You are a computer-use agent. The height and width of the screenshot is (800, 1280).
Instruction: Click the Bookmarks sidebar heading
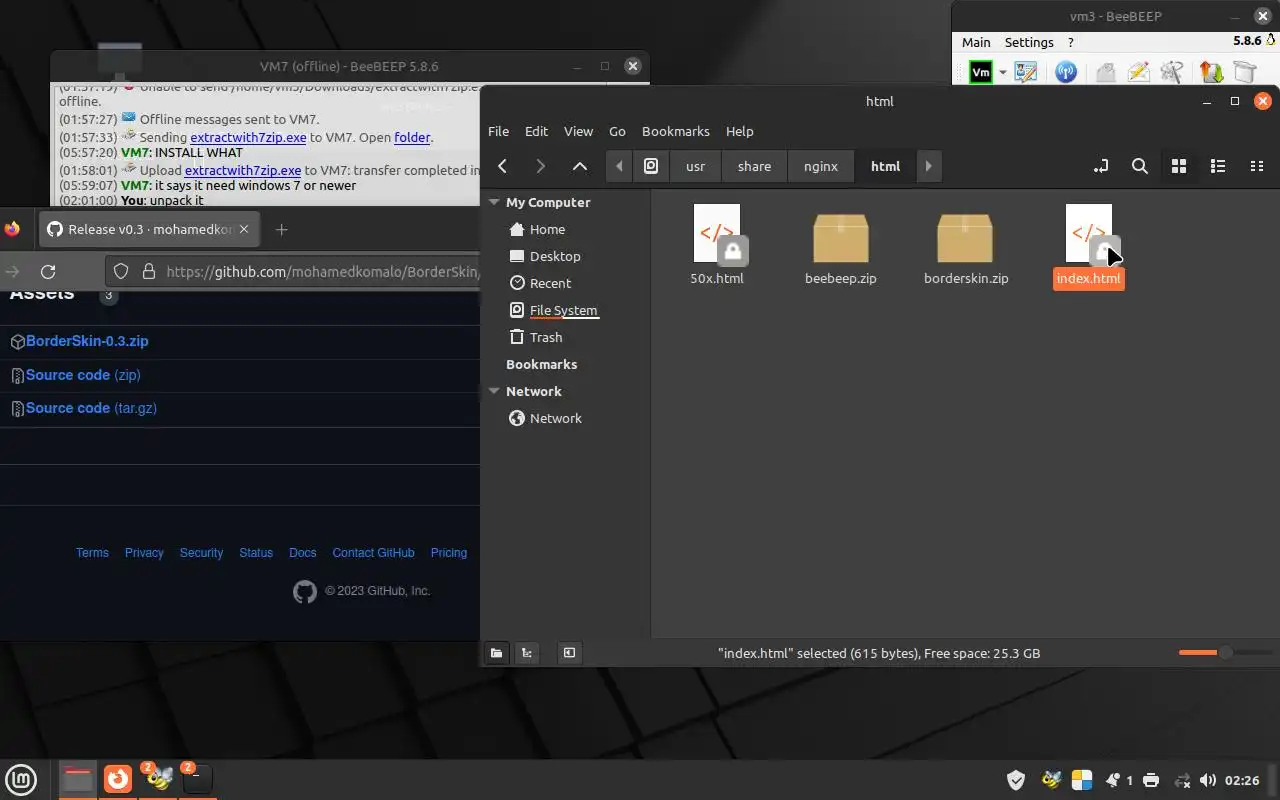[x=541, y=364]
